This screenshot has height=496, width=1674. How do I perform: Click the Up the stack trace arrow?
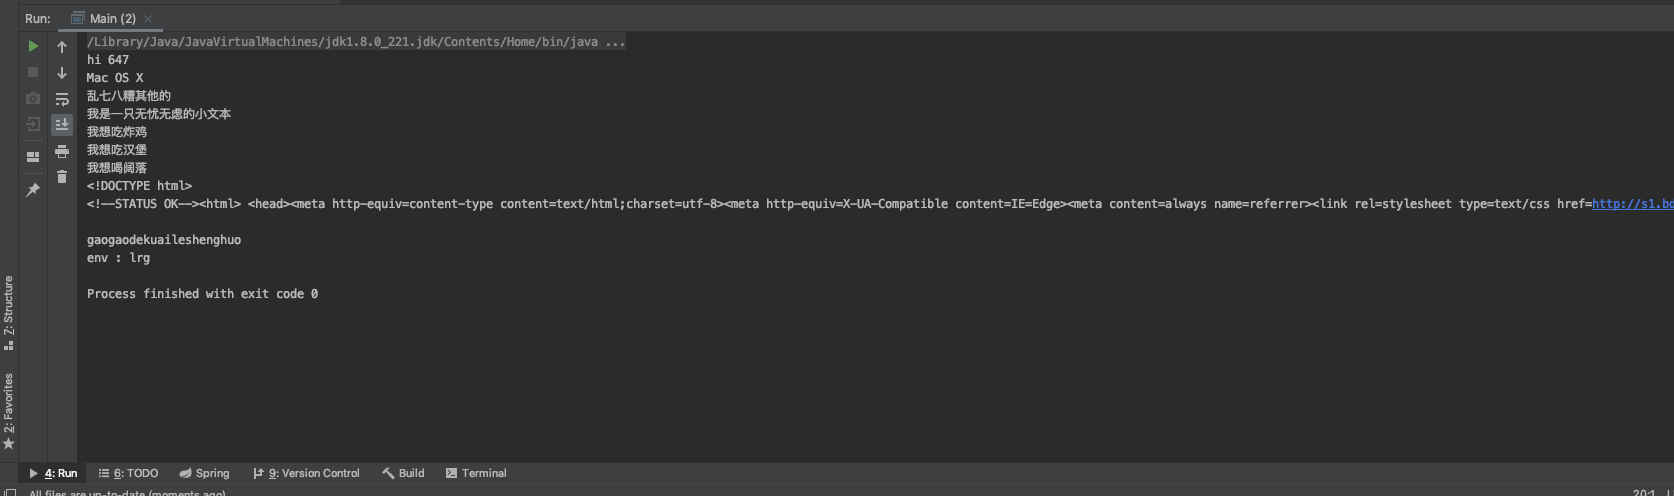coord(62,47)
